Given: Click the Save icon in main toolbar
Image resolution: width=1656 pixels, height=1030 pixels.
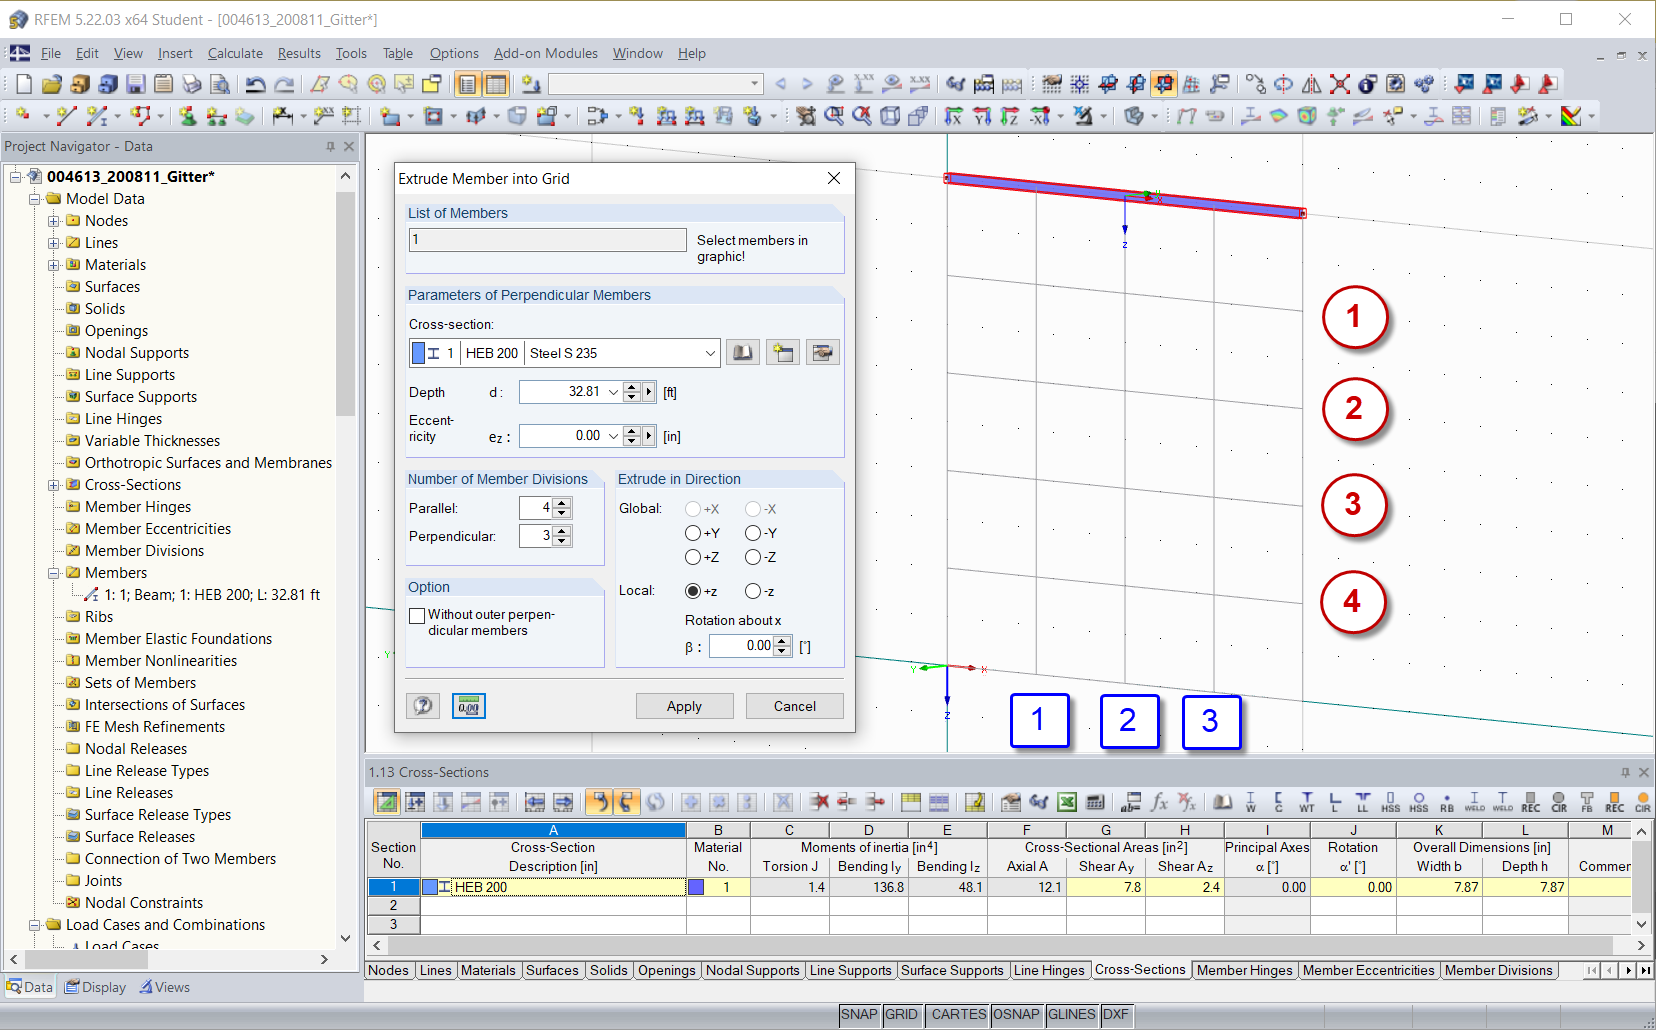Looking at the screenshot, I should tap(135, 84).
